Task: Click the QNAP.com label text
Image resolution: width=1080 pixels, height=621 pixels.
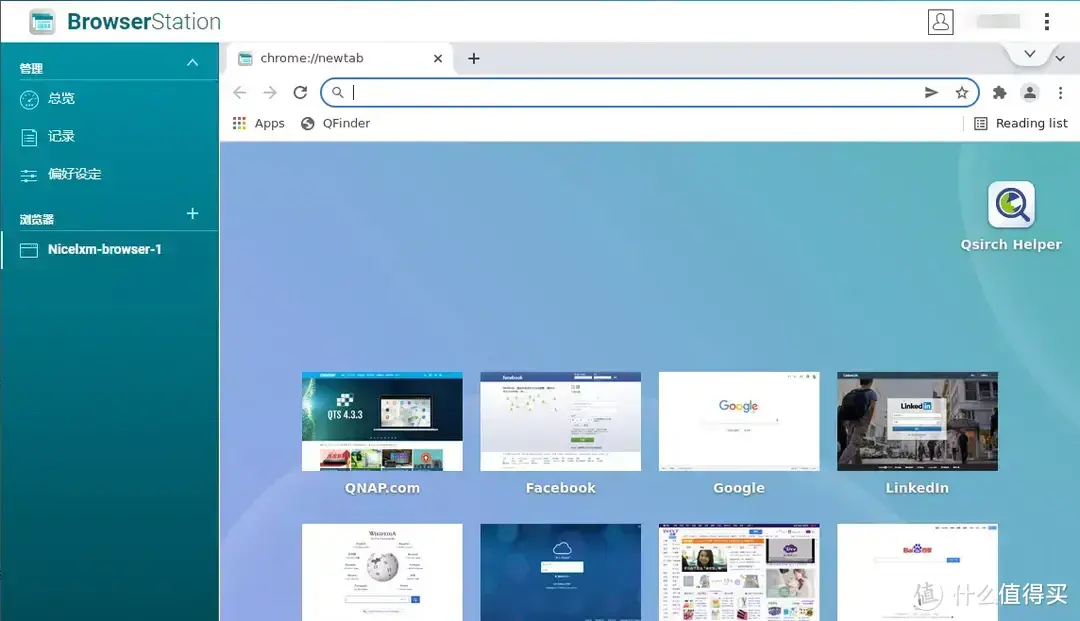Action: 382,487
